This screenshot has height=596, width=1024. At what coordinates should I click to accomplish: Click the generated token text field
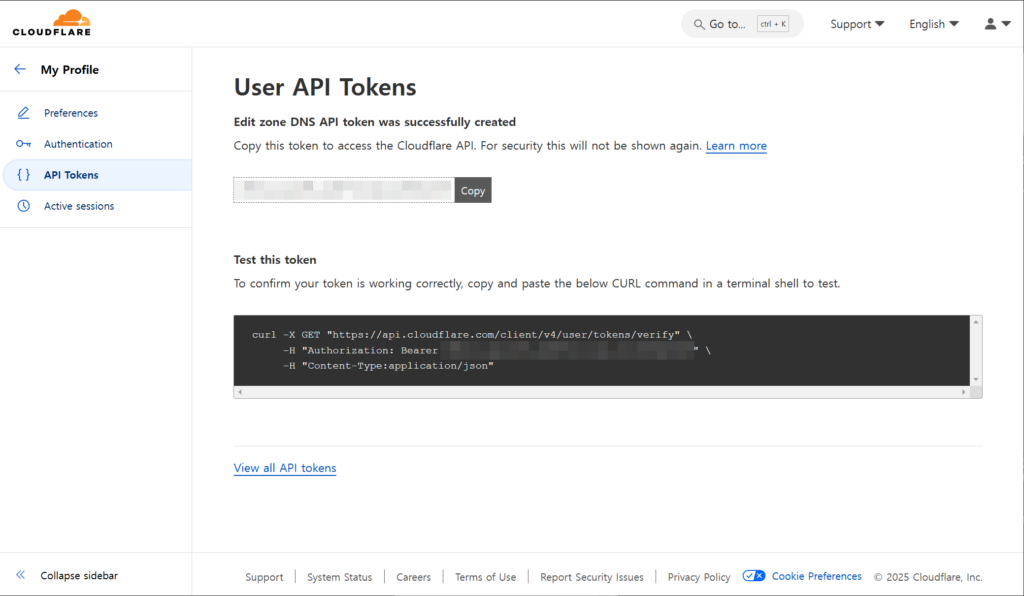pyautogui.click(x=344, y=190)
